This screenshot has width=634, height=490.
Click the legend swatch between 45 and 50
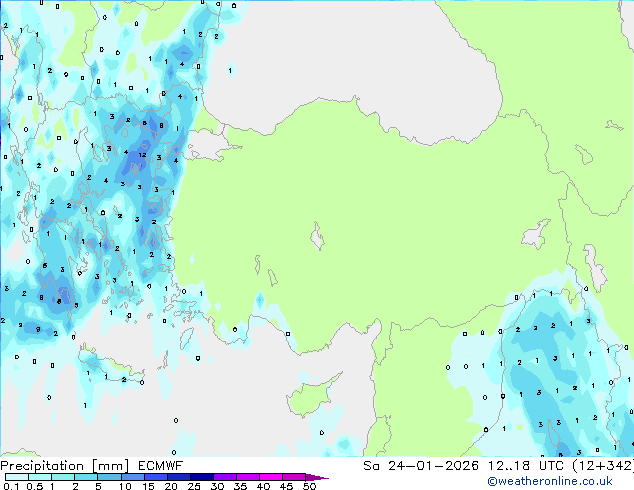pos(294,477)
